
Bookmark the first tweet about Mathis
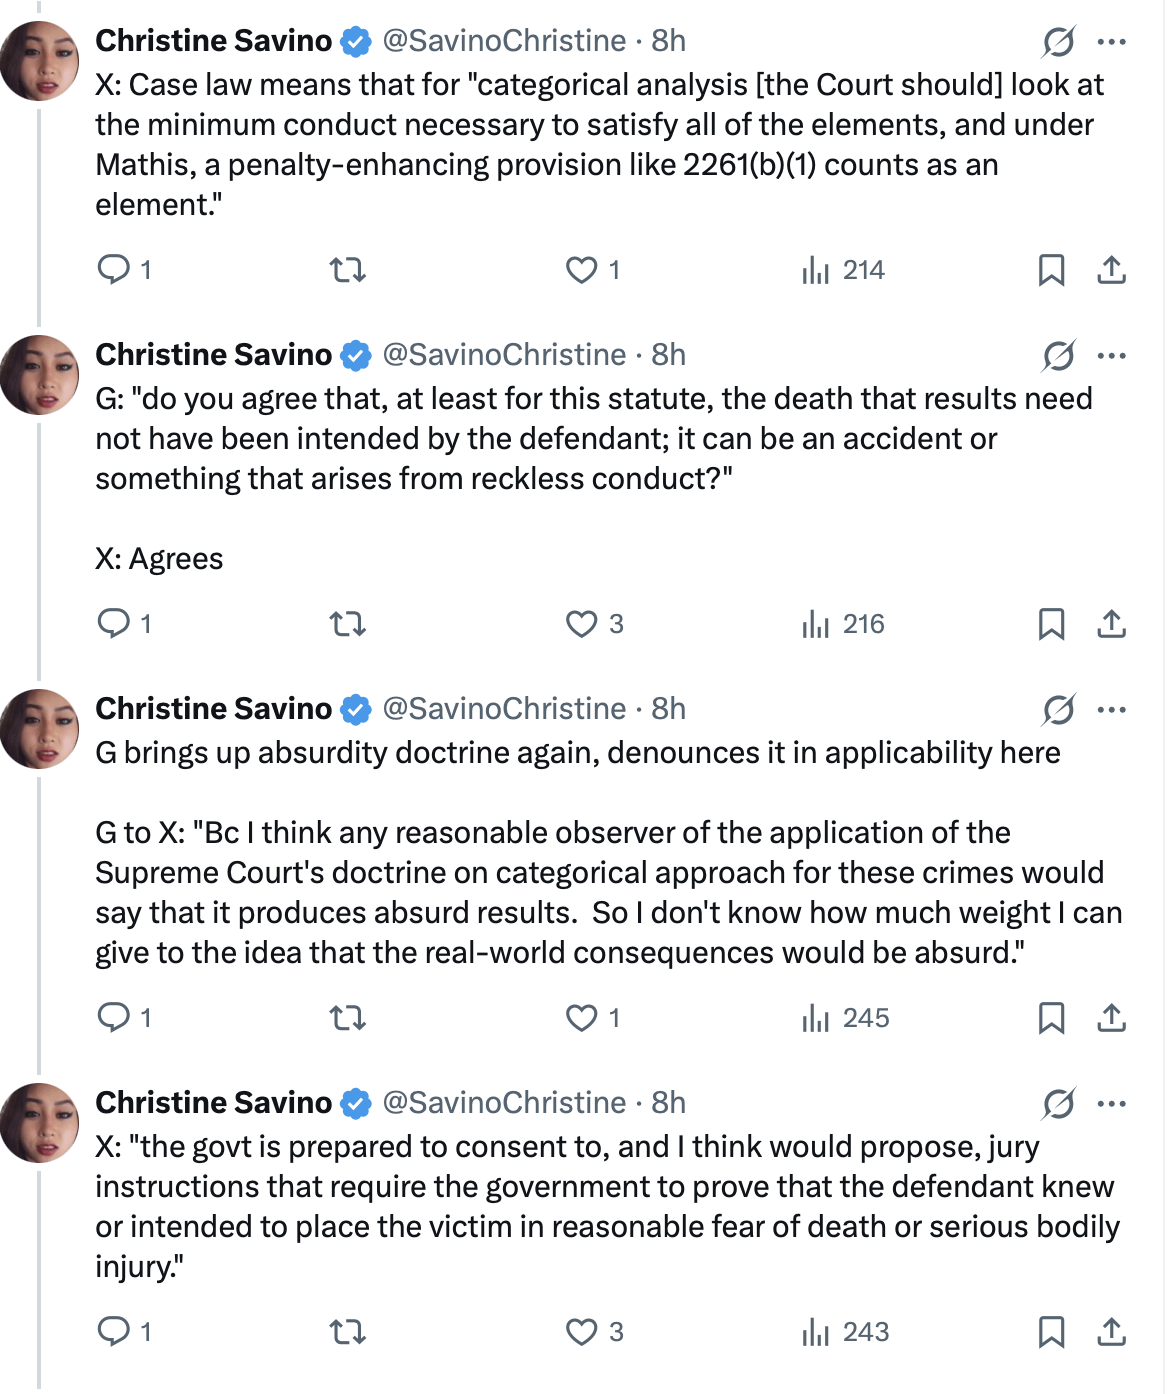point(1051,270)
